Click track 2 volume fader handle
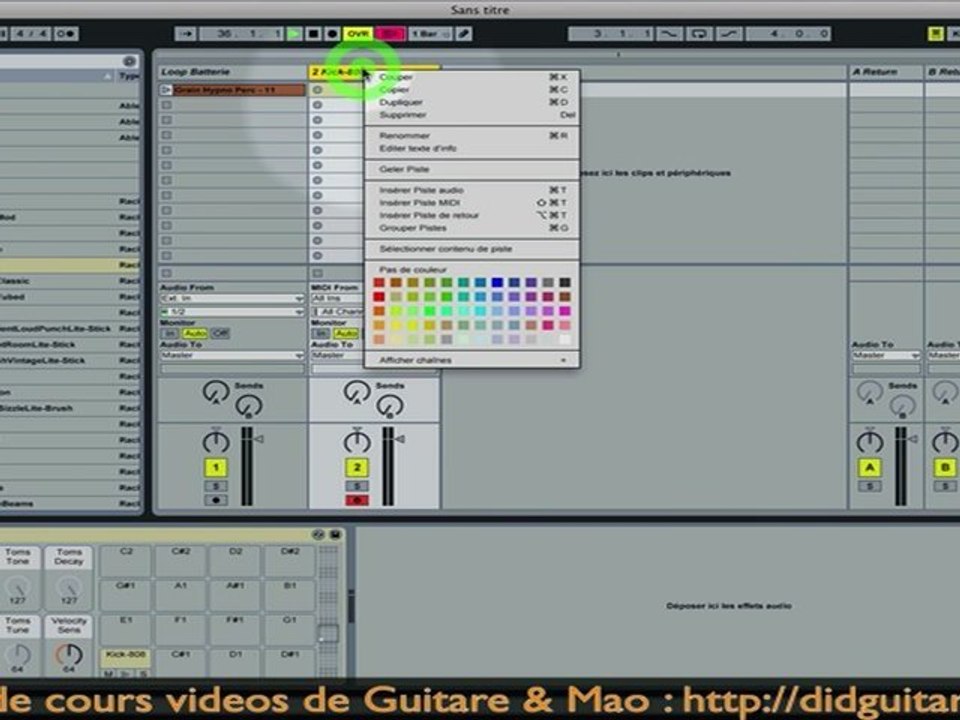The height and width of the screenshot is (720, 960). click(400, 439)
